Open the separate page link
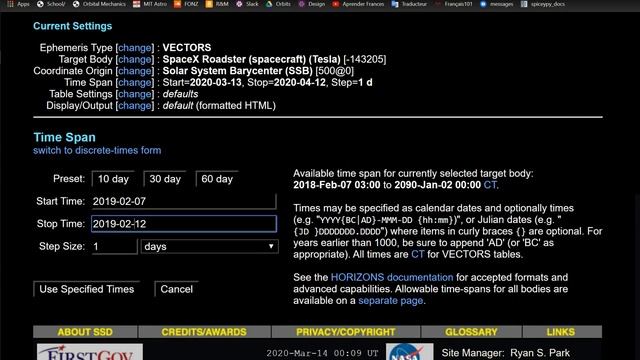 [391, 301]
